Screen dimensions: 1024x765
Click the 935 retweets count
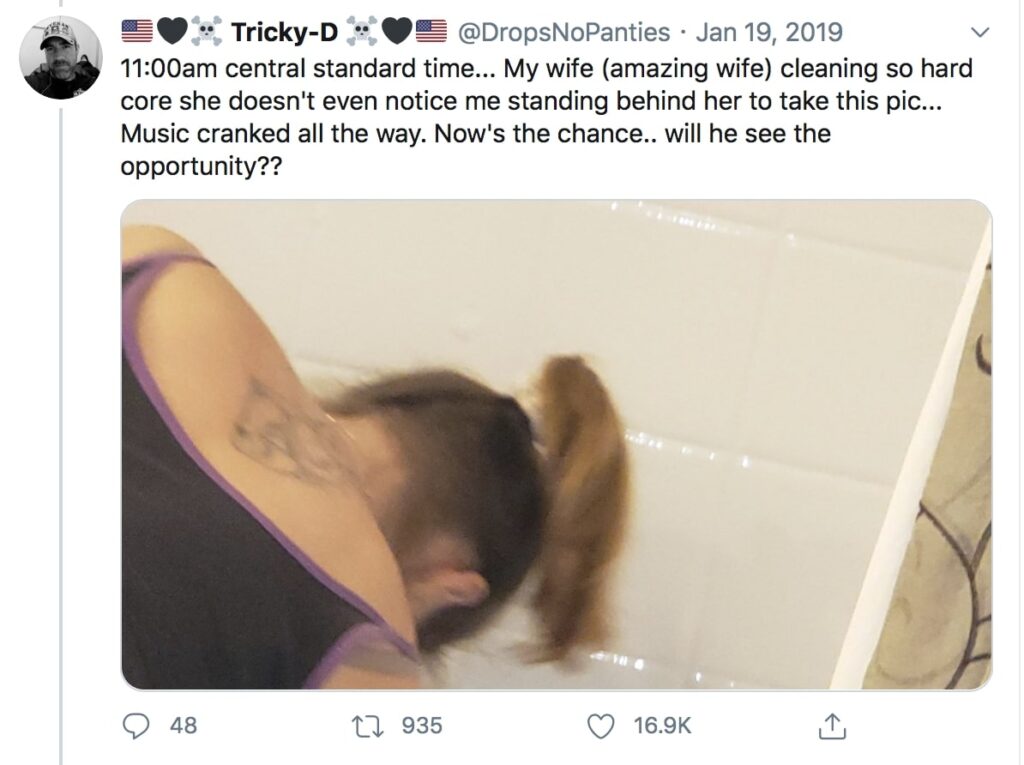tap(422, 726)
